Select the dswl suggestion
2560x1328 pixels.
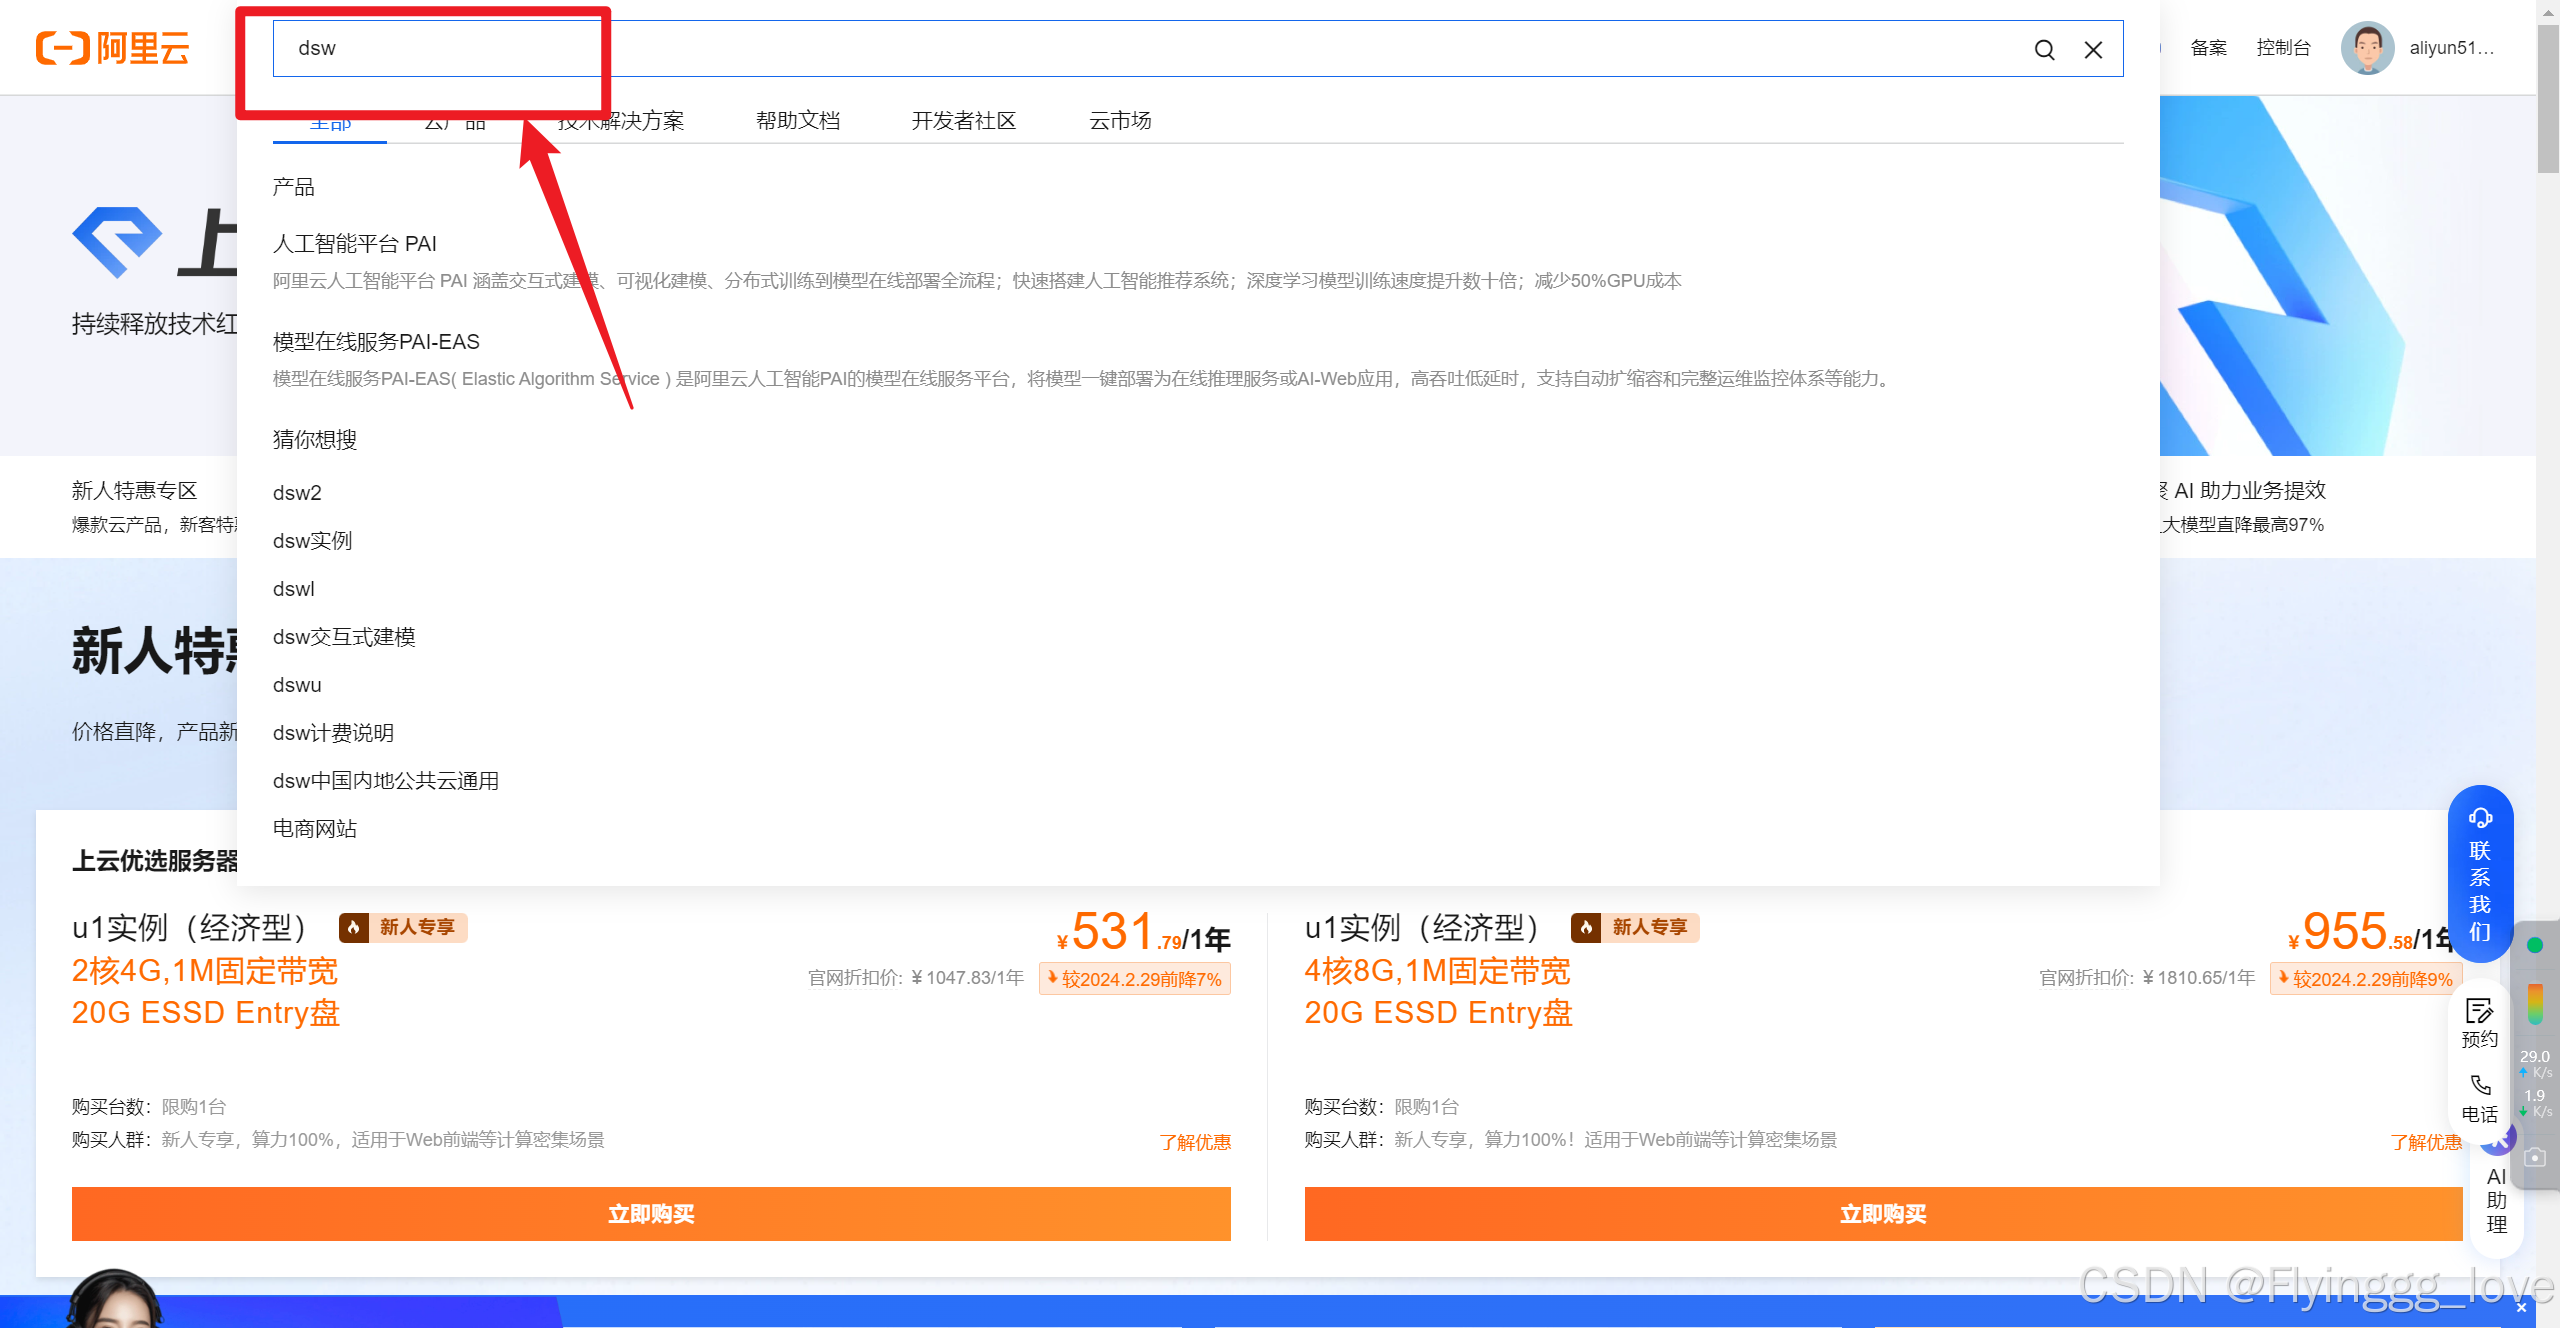coord(293,589)
